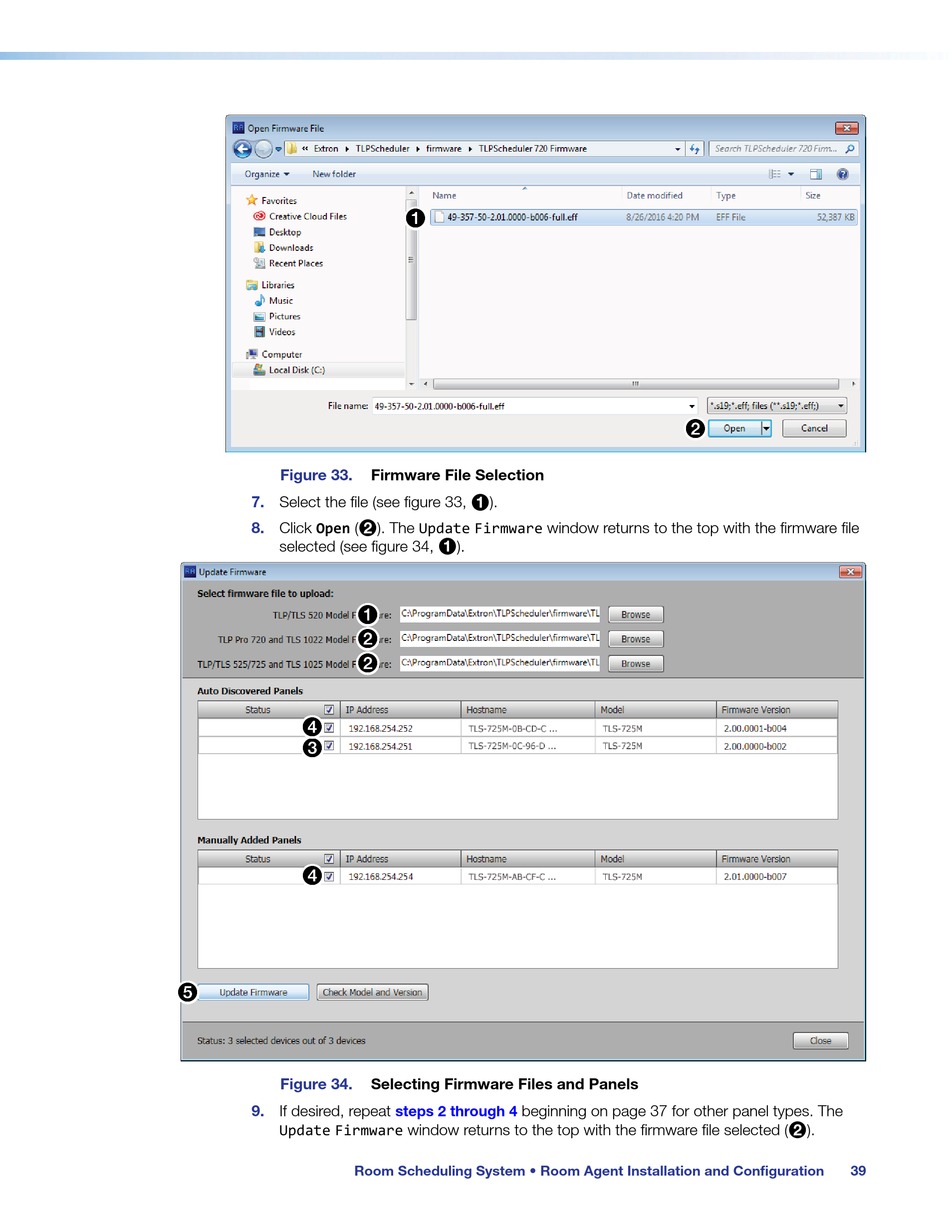Screen dimensions: 950x1229
Task: Click Check Model and Version button
Action: pyautogui.click(x=372, y=992)
